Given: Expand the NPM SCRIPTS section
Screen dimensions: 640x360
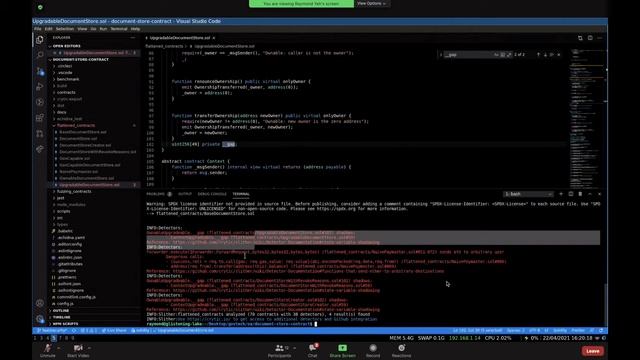Looking at the screenshot, I should (x=65, y=324).
